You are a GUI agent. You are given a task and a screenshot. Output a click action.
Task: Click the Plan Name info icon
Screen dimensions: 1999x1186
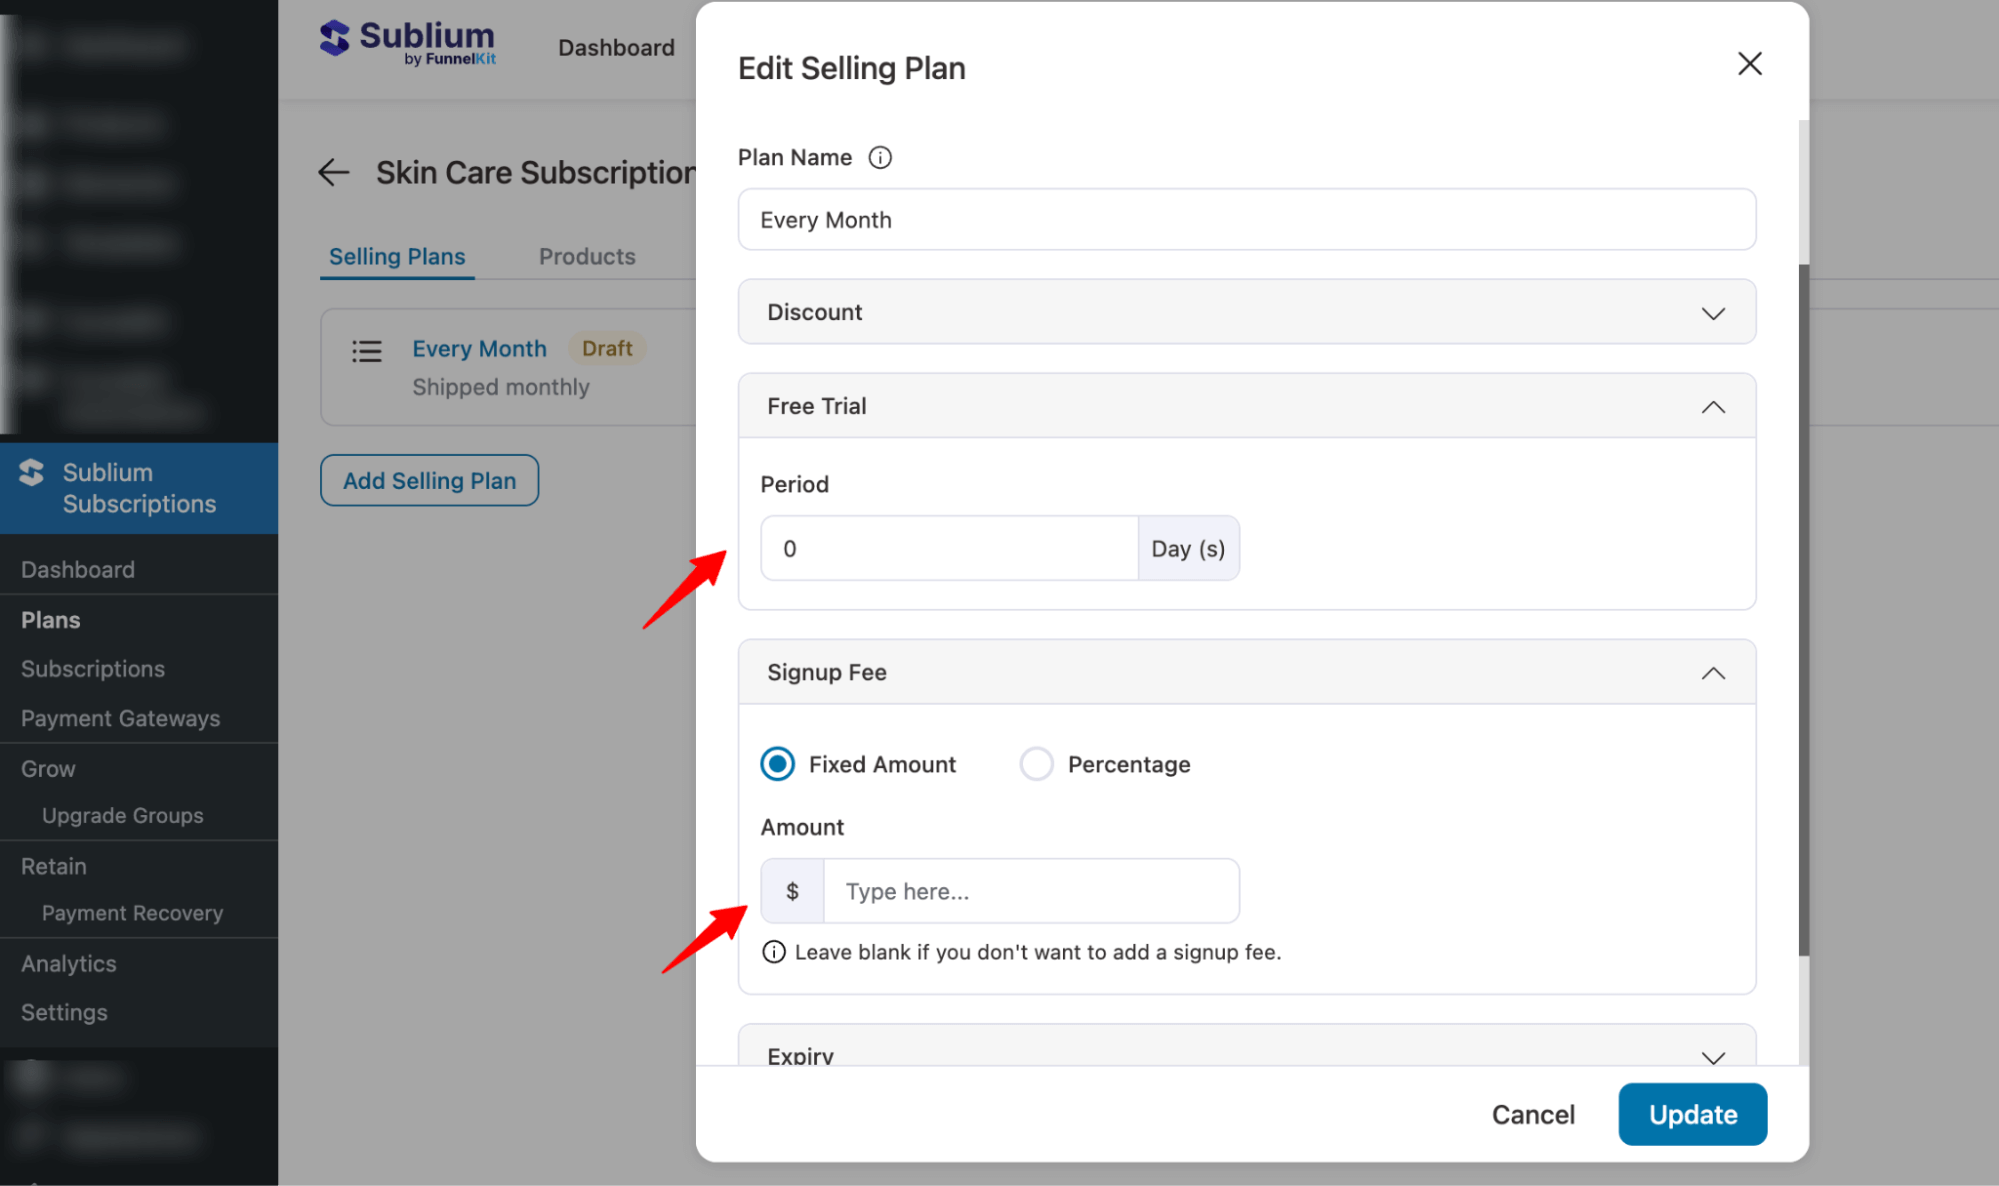(880, 158)
